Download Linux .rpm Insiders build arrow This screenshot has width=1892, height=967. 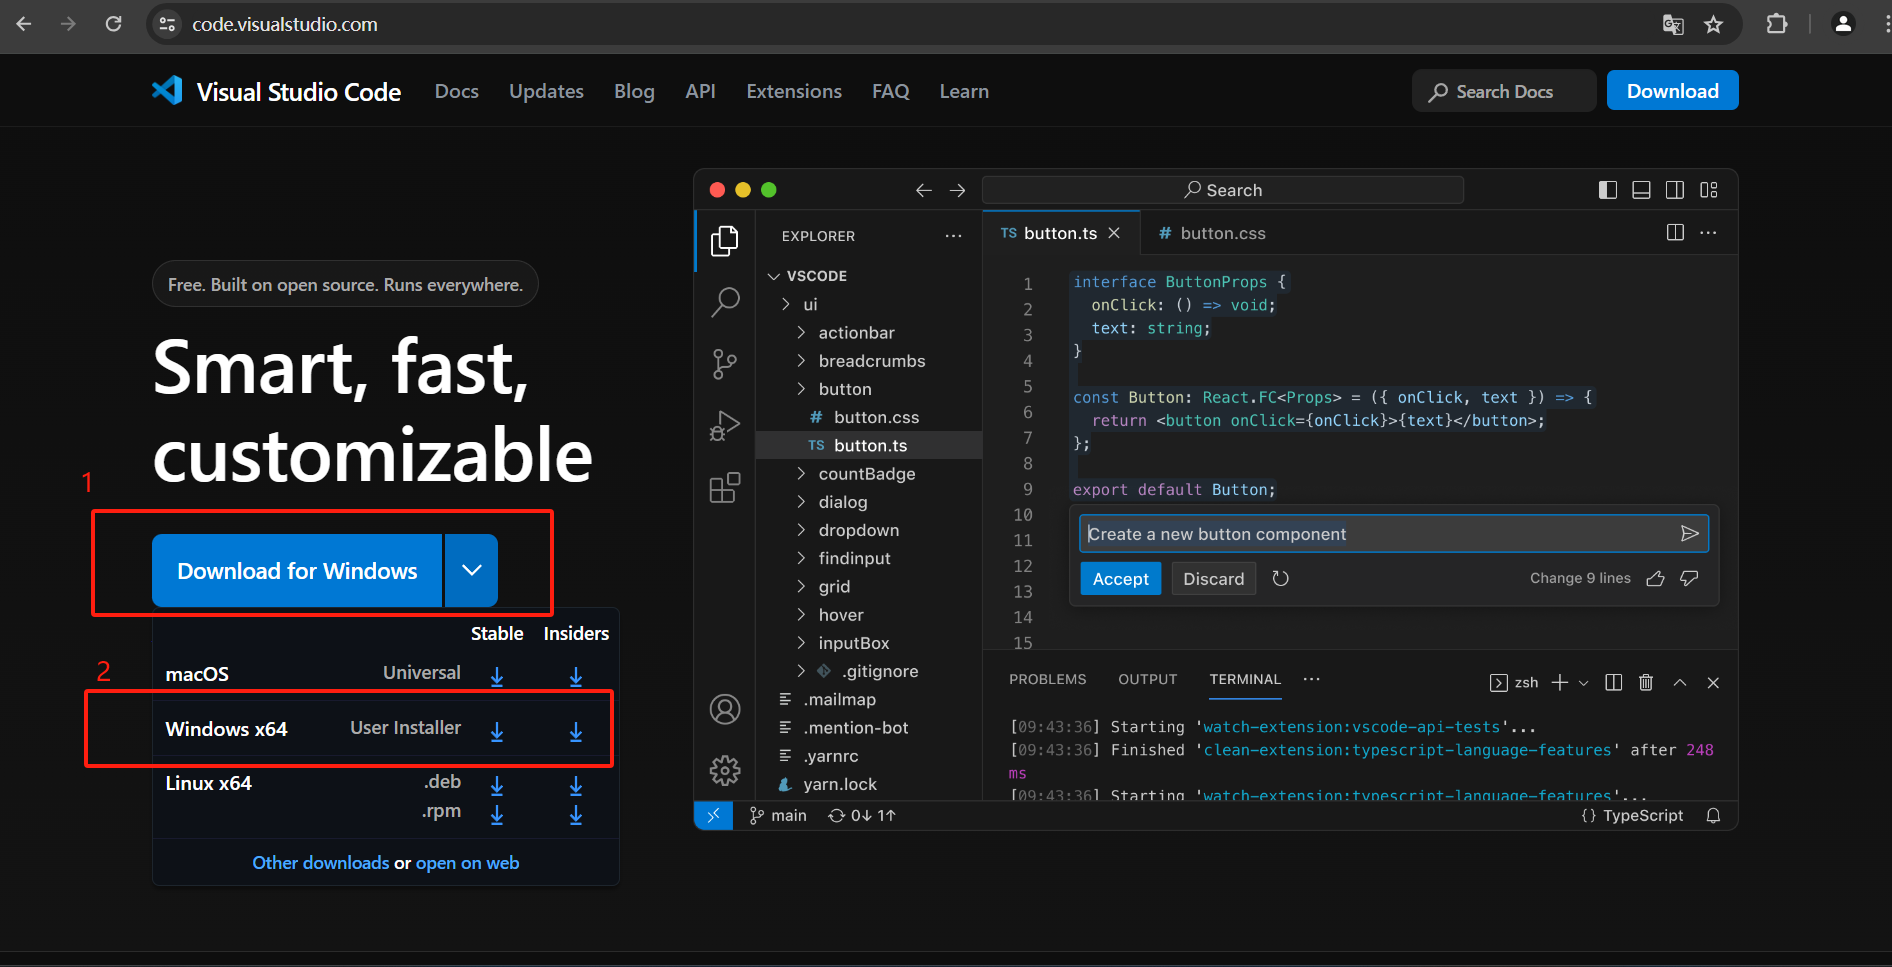coord(576,815)
